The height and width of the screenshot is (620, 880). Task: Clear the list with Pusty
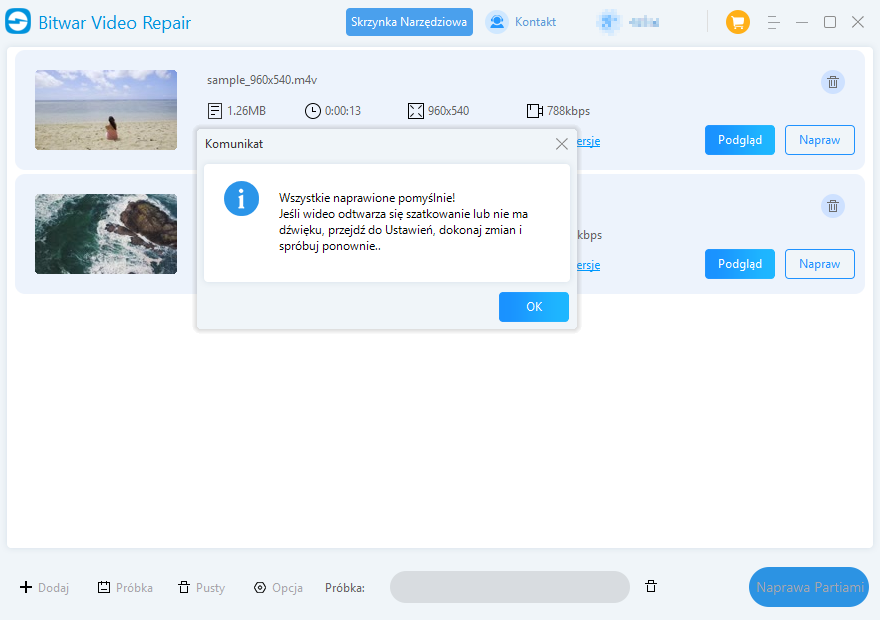click(201, 587)
